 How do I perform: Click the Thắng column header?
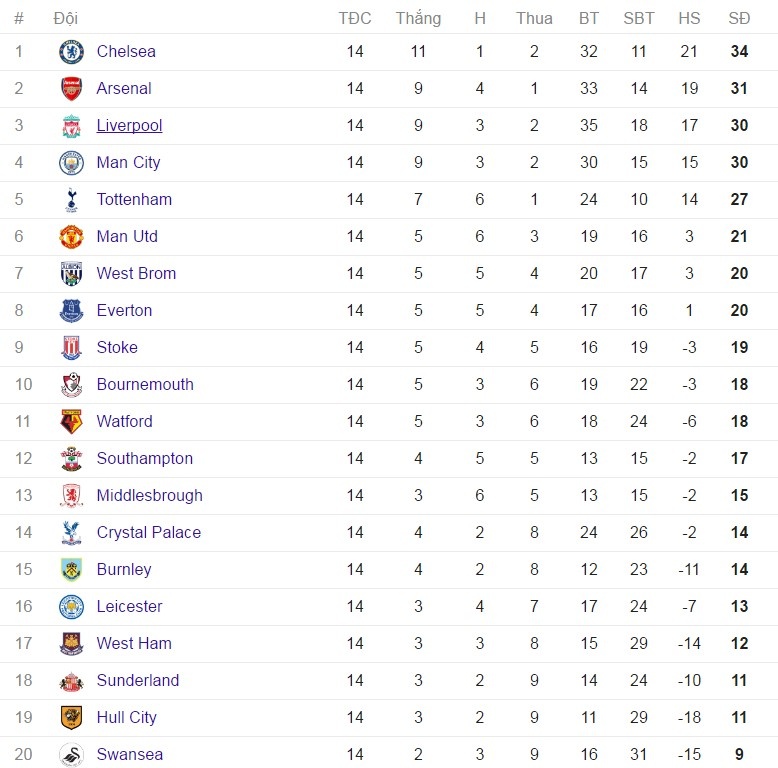pyautogui.click(x=418, y=18)
